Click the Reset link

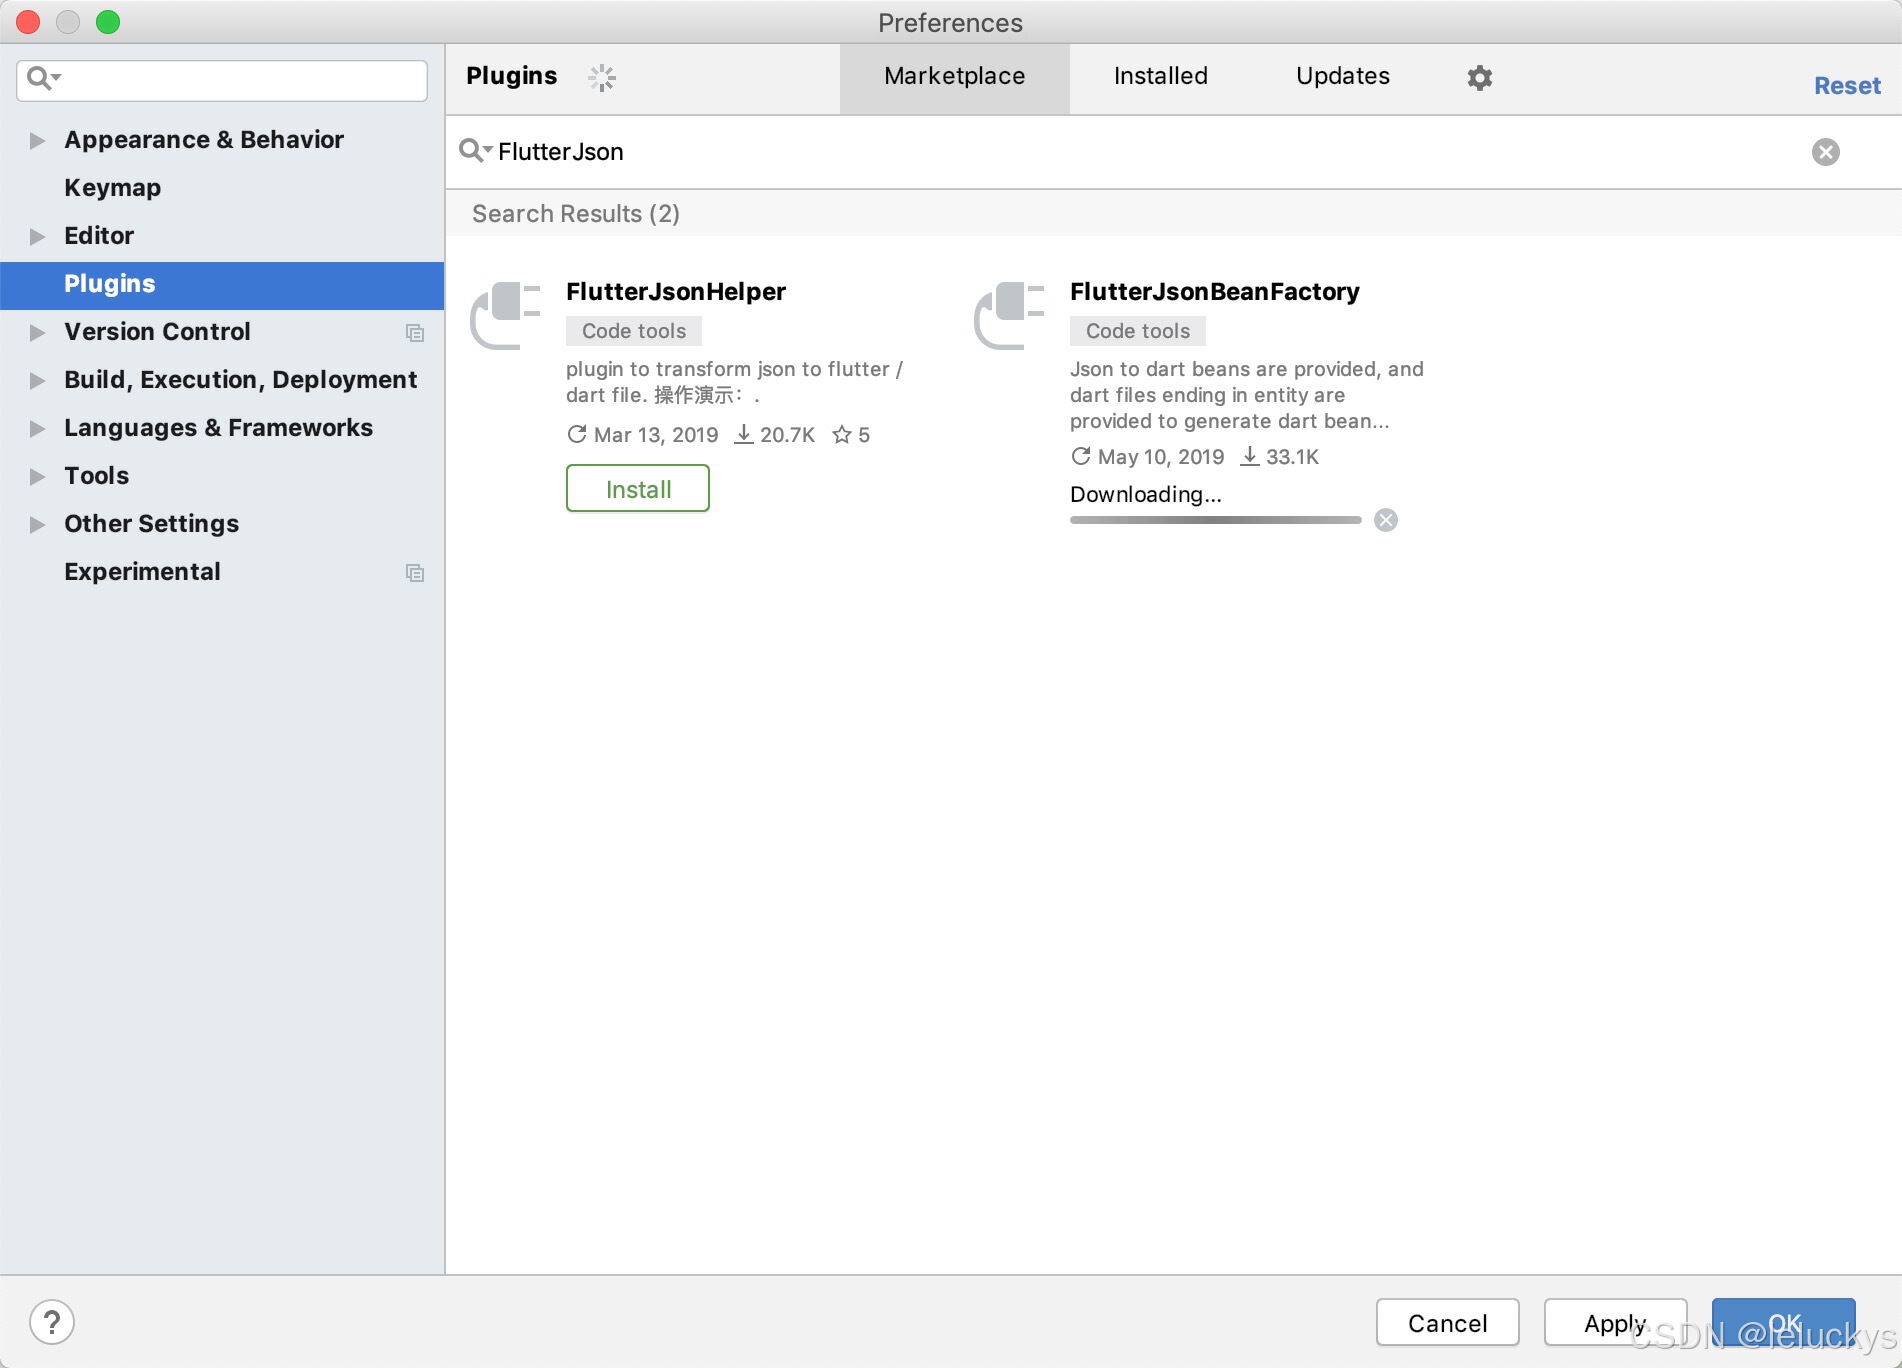(x=1847, y=86)
